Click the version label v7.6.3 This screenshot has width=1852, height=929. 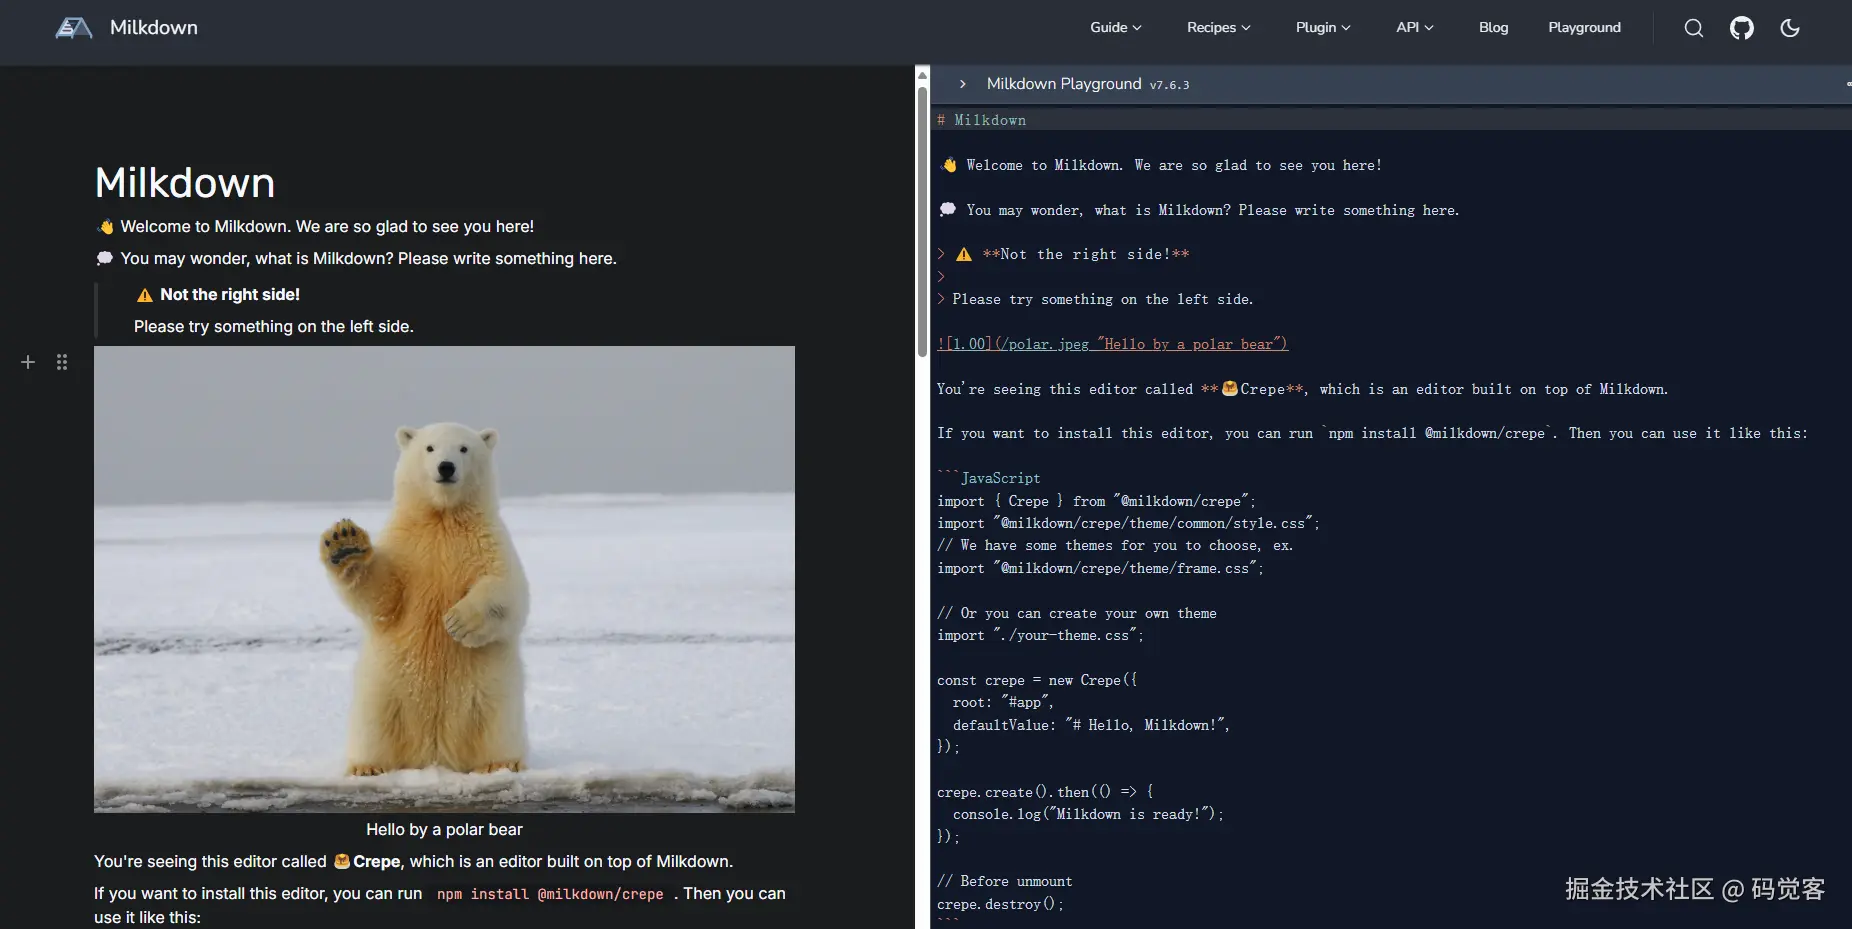click(1170, 85)
